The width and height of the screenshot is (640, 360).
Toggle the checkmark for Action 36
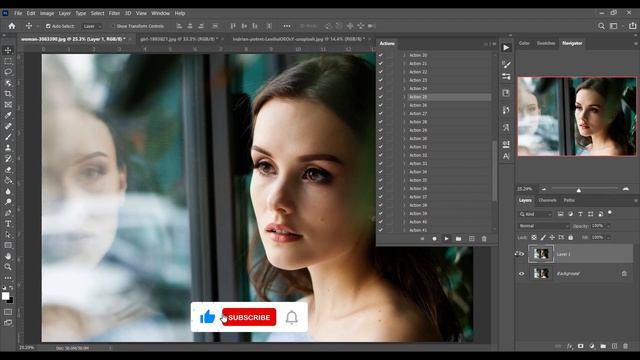[x=381, y=189]
